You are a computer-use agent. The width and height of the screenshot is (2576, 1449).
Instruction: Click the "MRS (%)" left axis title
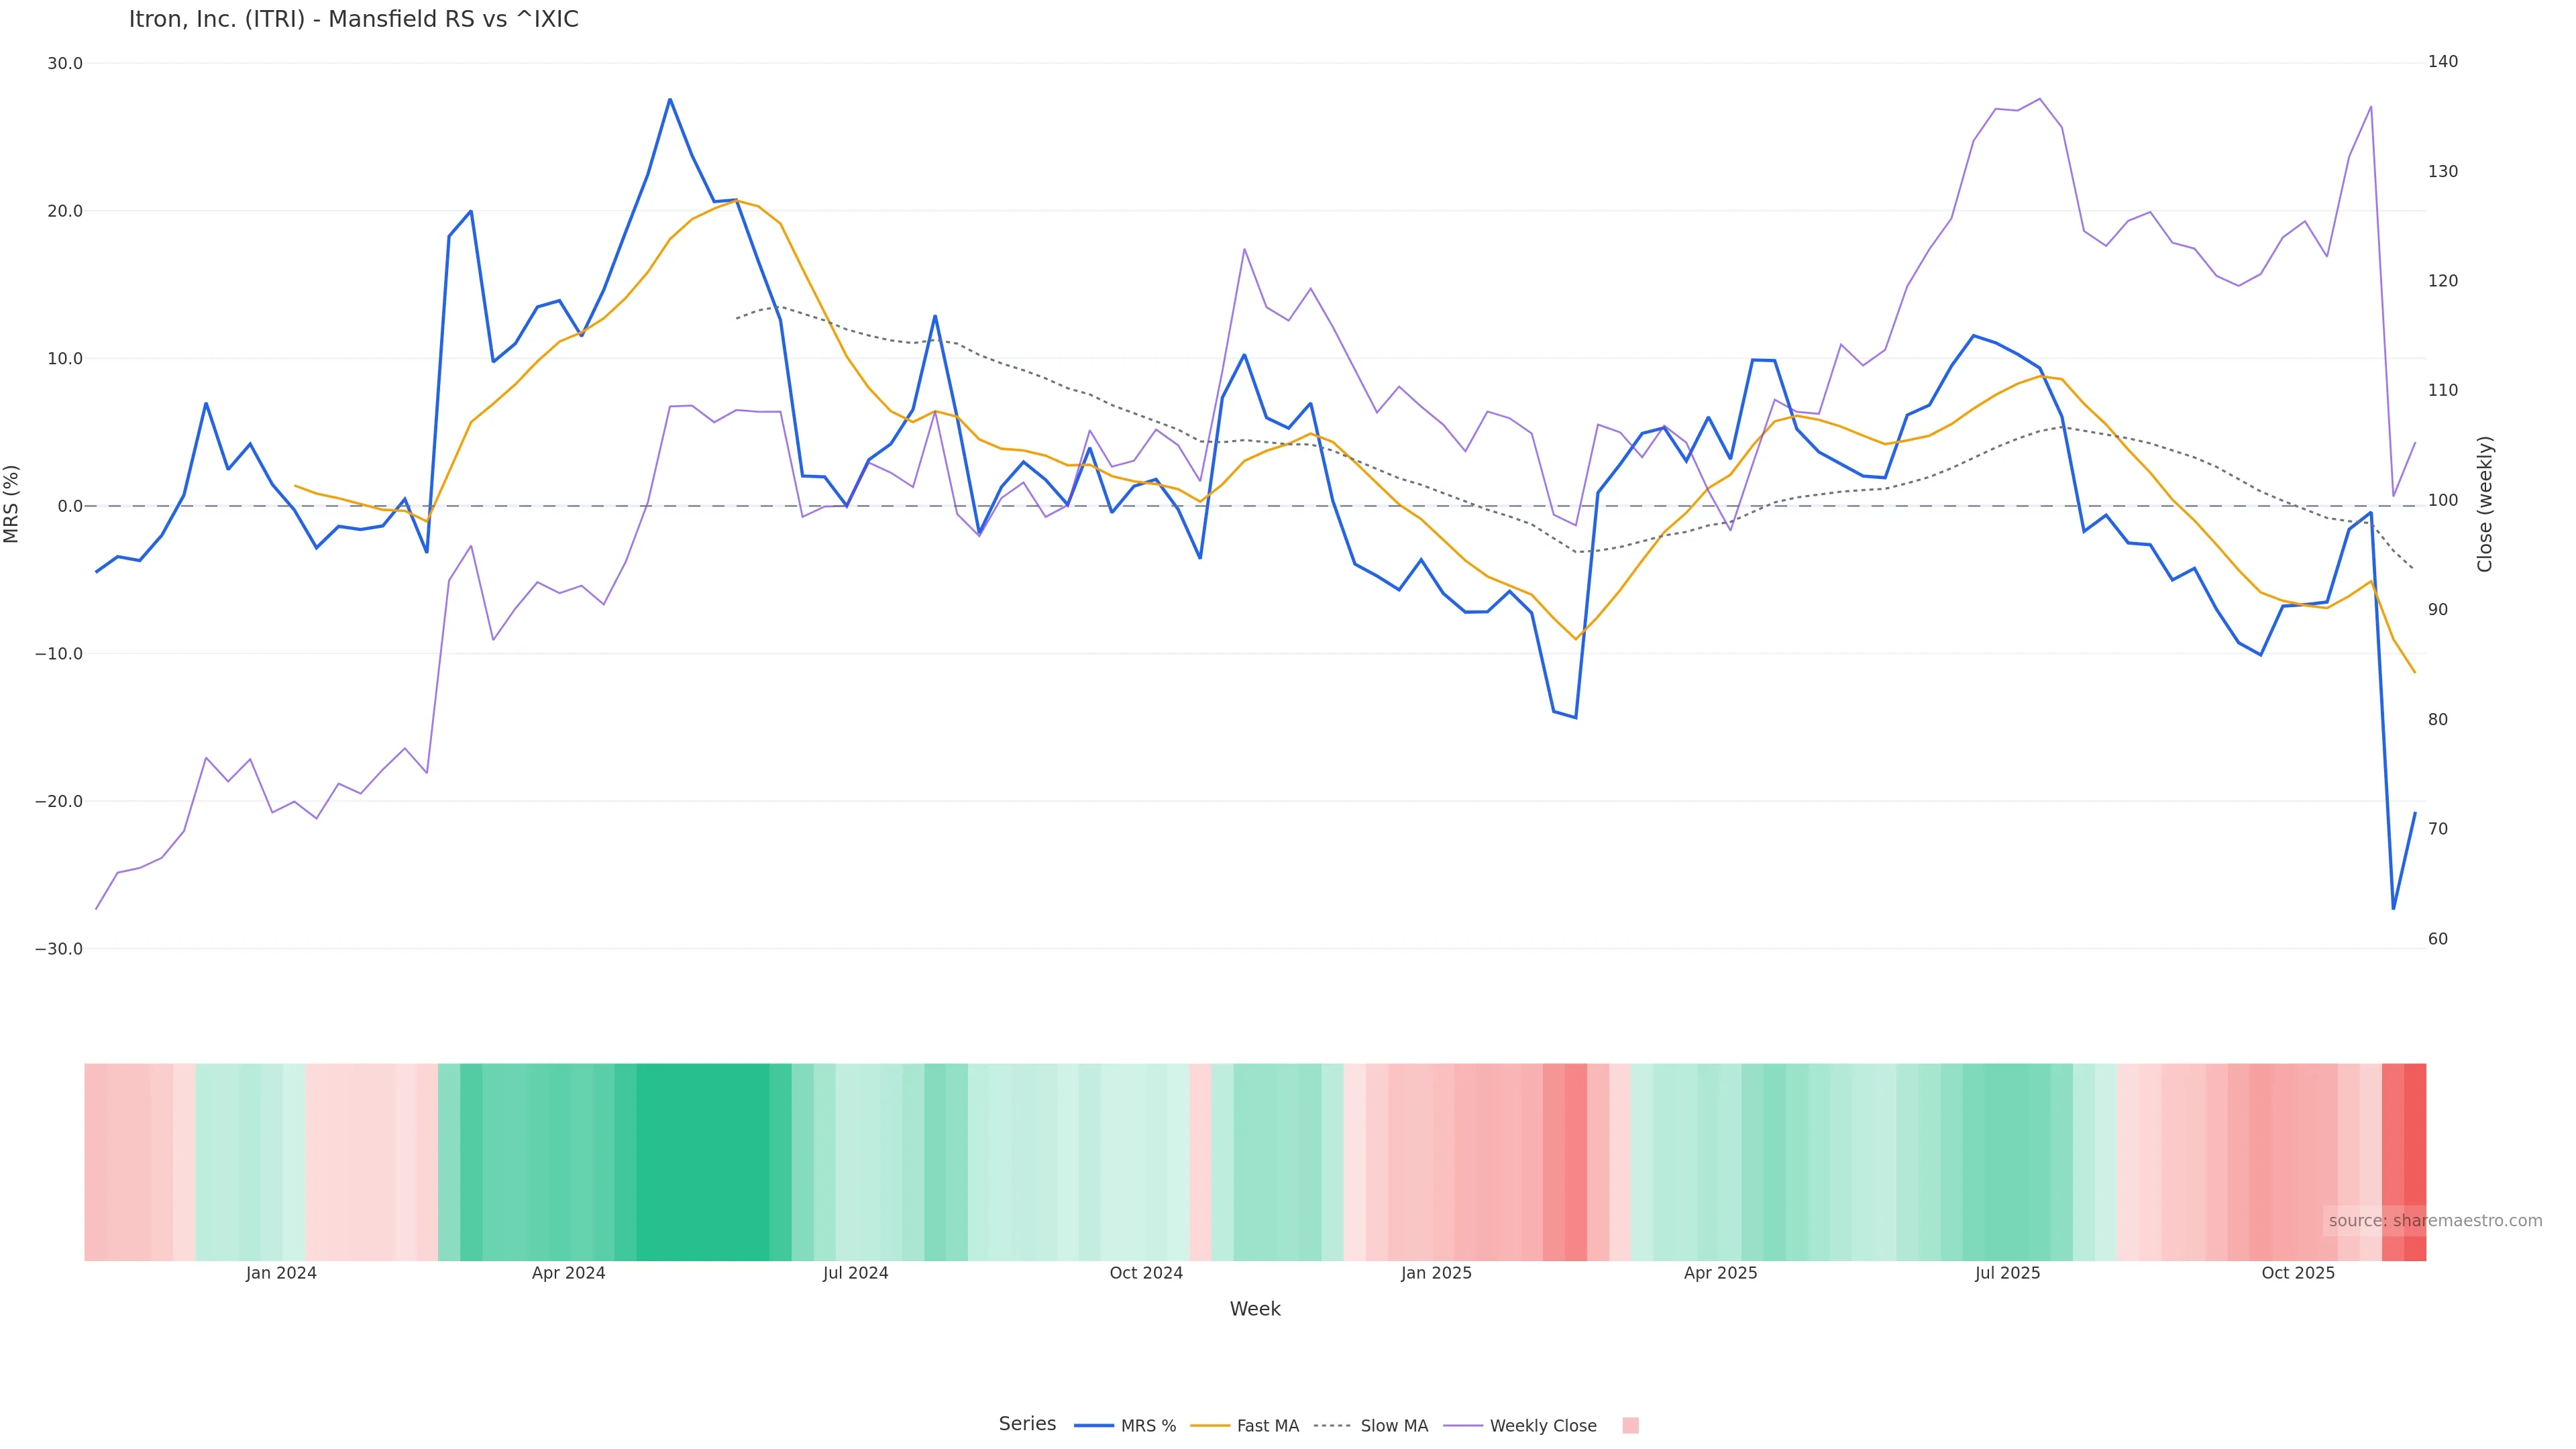click(12, 504)
